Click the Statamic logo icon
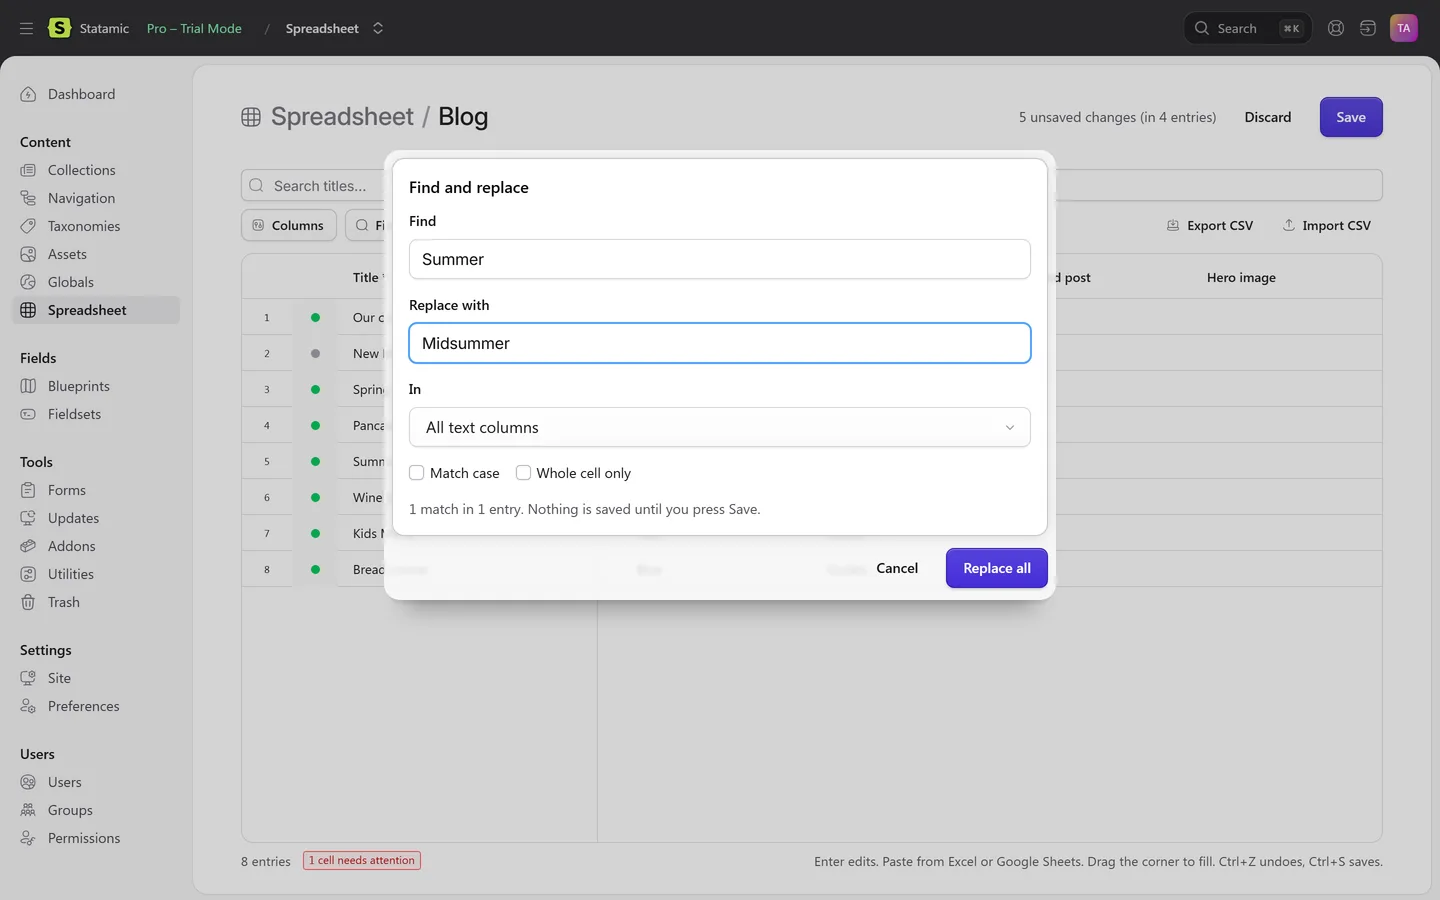This screenshot has width=1440, height=900. [x=60, y=28]
